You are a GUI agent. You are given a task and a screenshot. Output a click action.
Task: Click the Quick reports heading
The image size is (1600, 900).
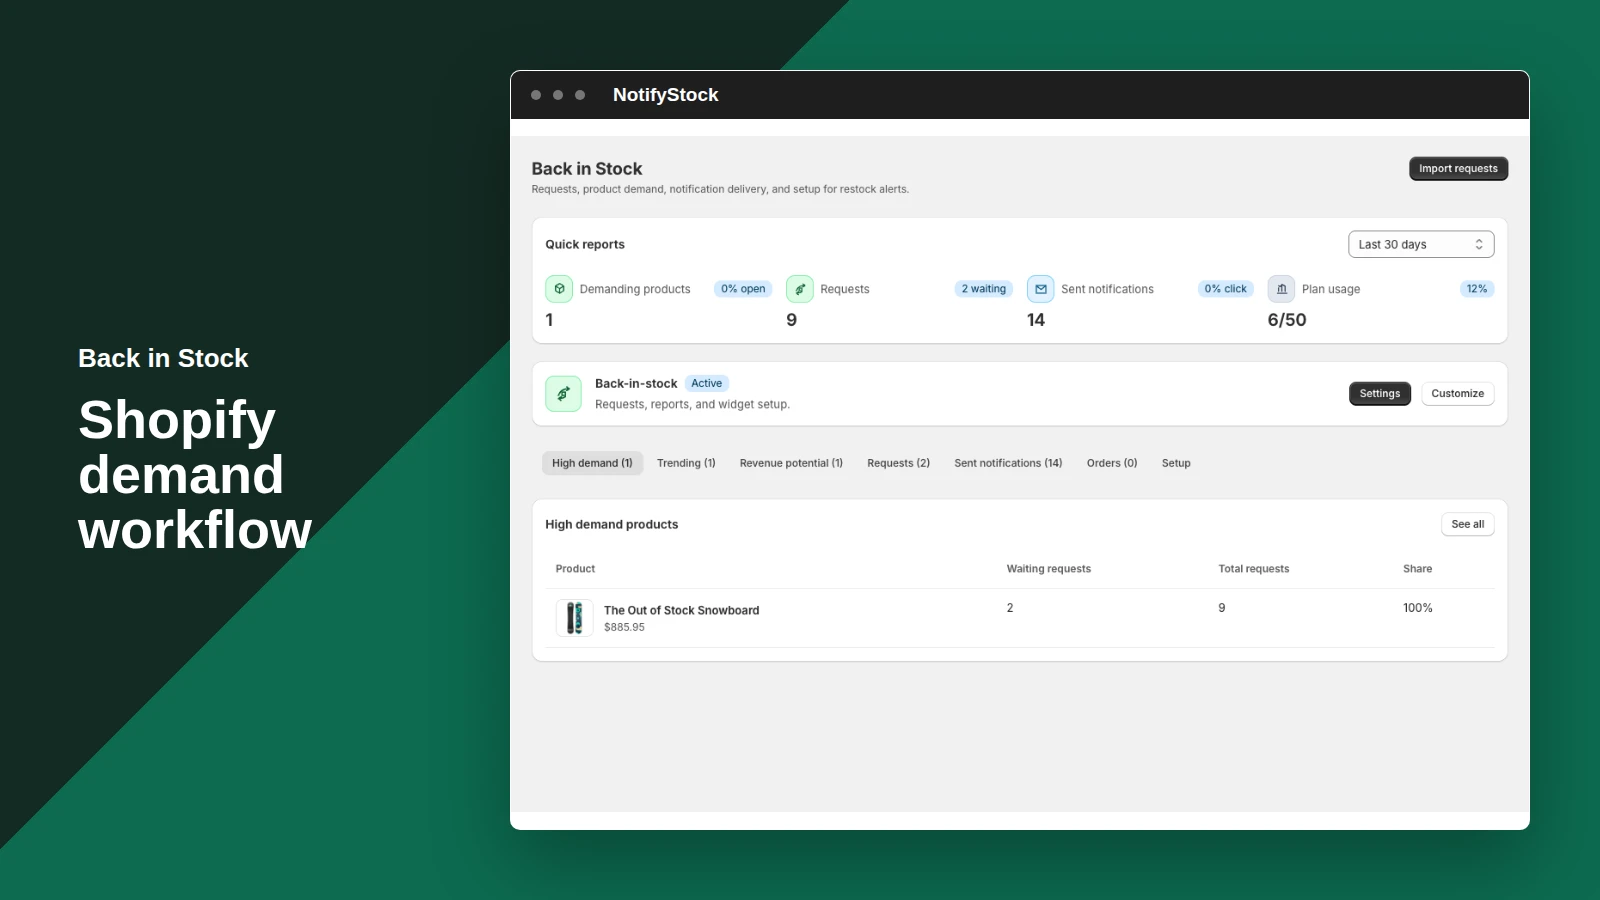pyautogui.click(x=585, y=244)
